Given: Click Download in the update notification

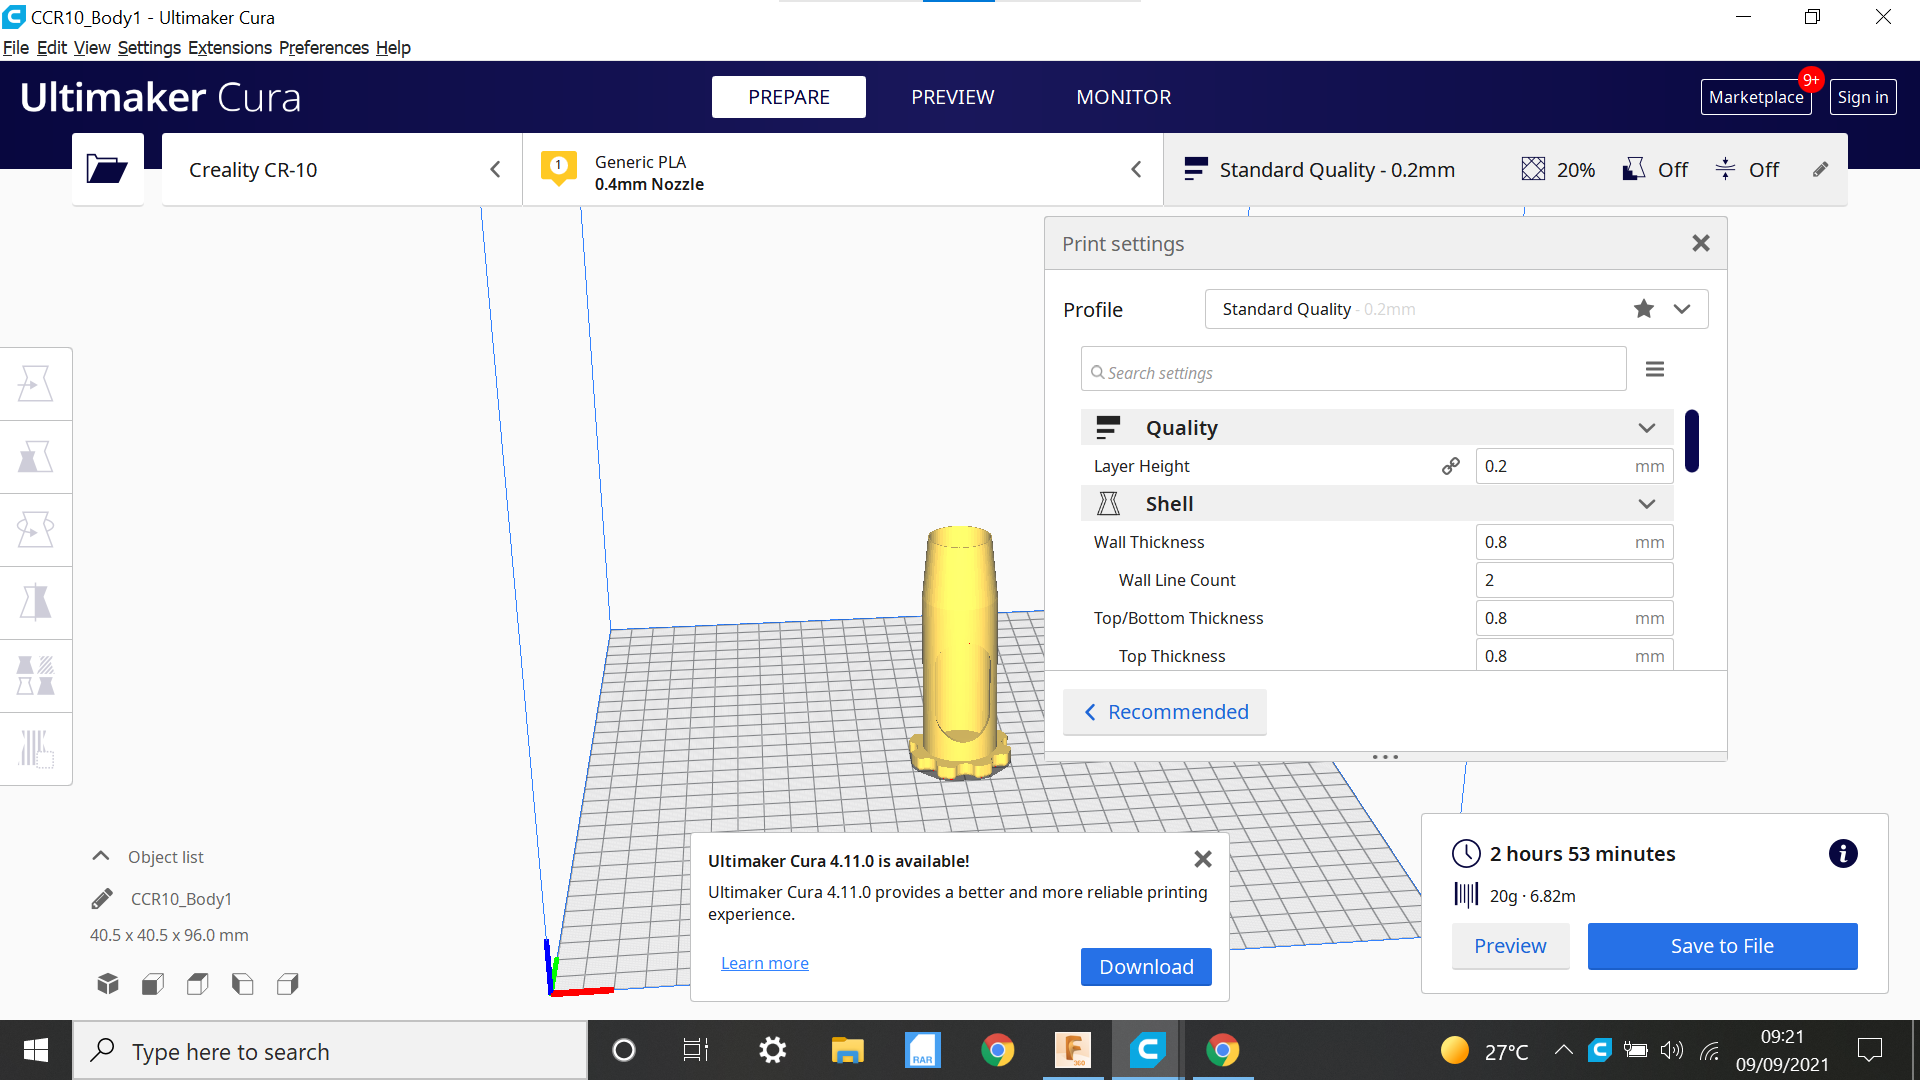Looking at the screenshot, I should coord(1146,967).
